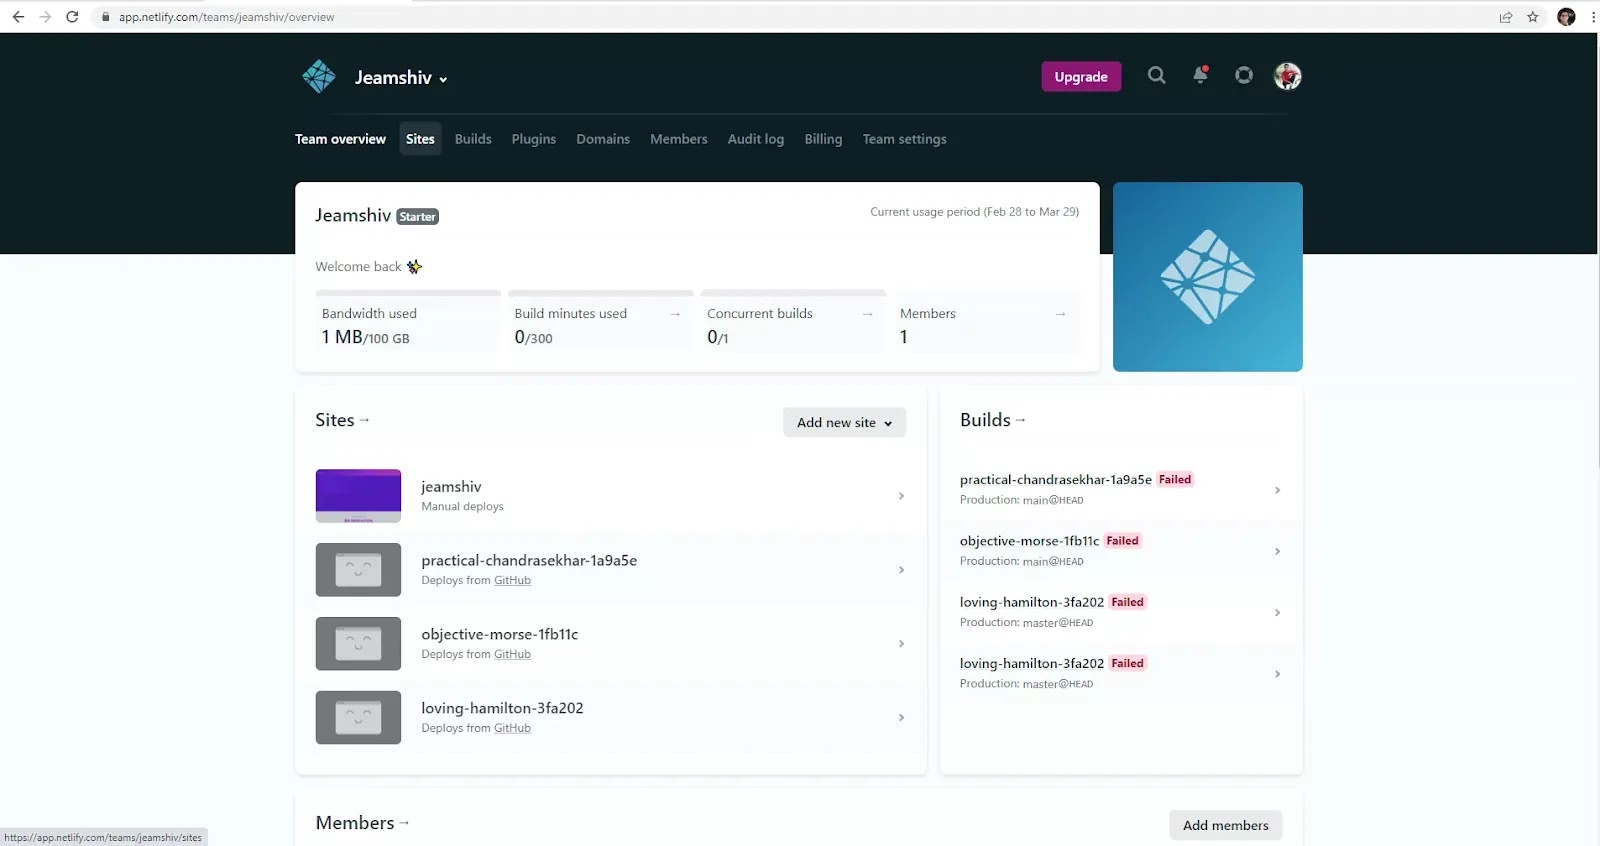Click GitHub link under objective-morse-1fb11c
Viewport: 1600px width, 846px height.
[x=512, y=654]
